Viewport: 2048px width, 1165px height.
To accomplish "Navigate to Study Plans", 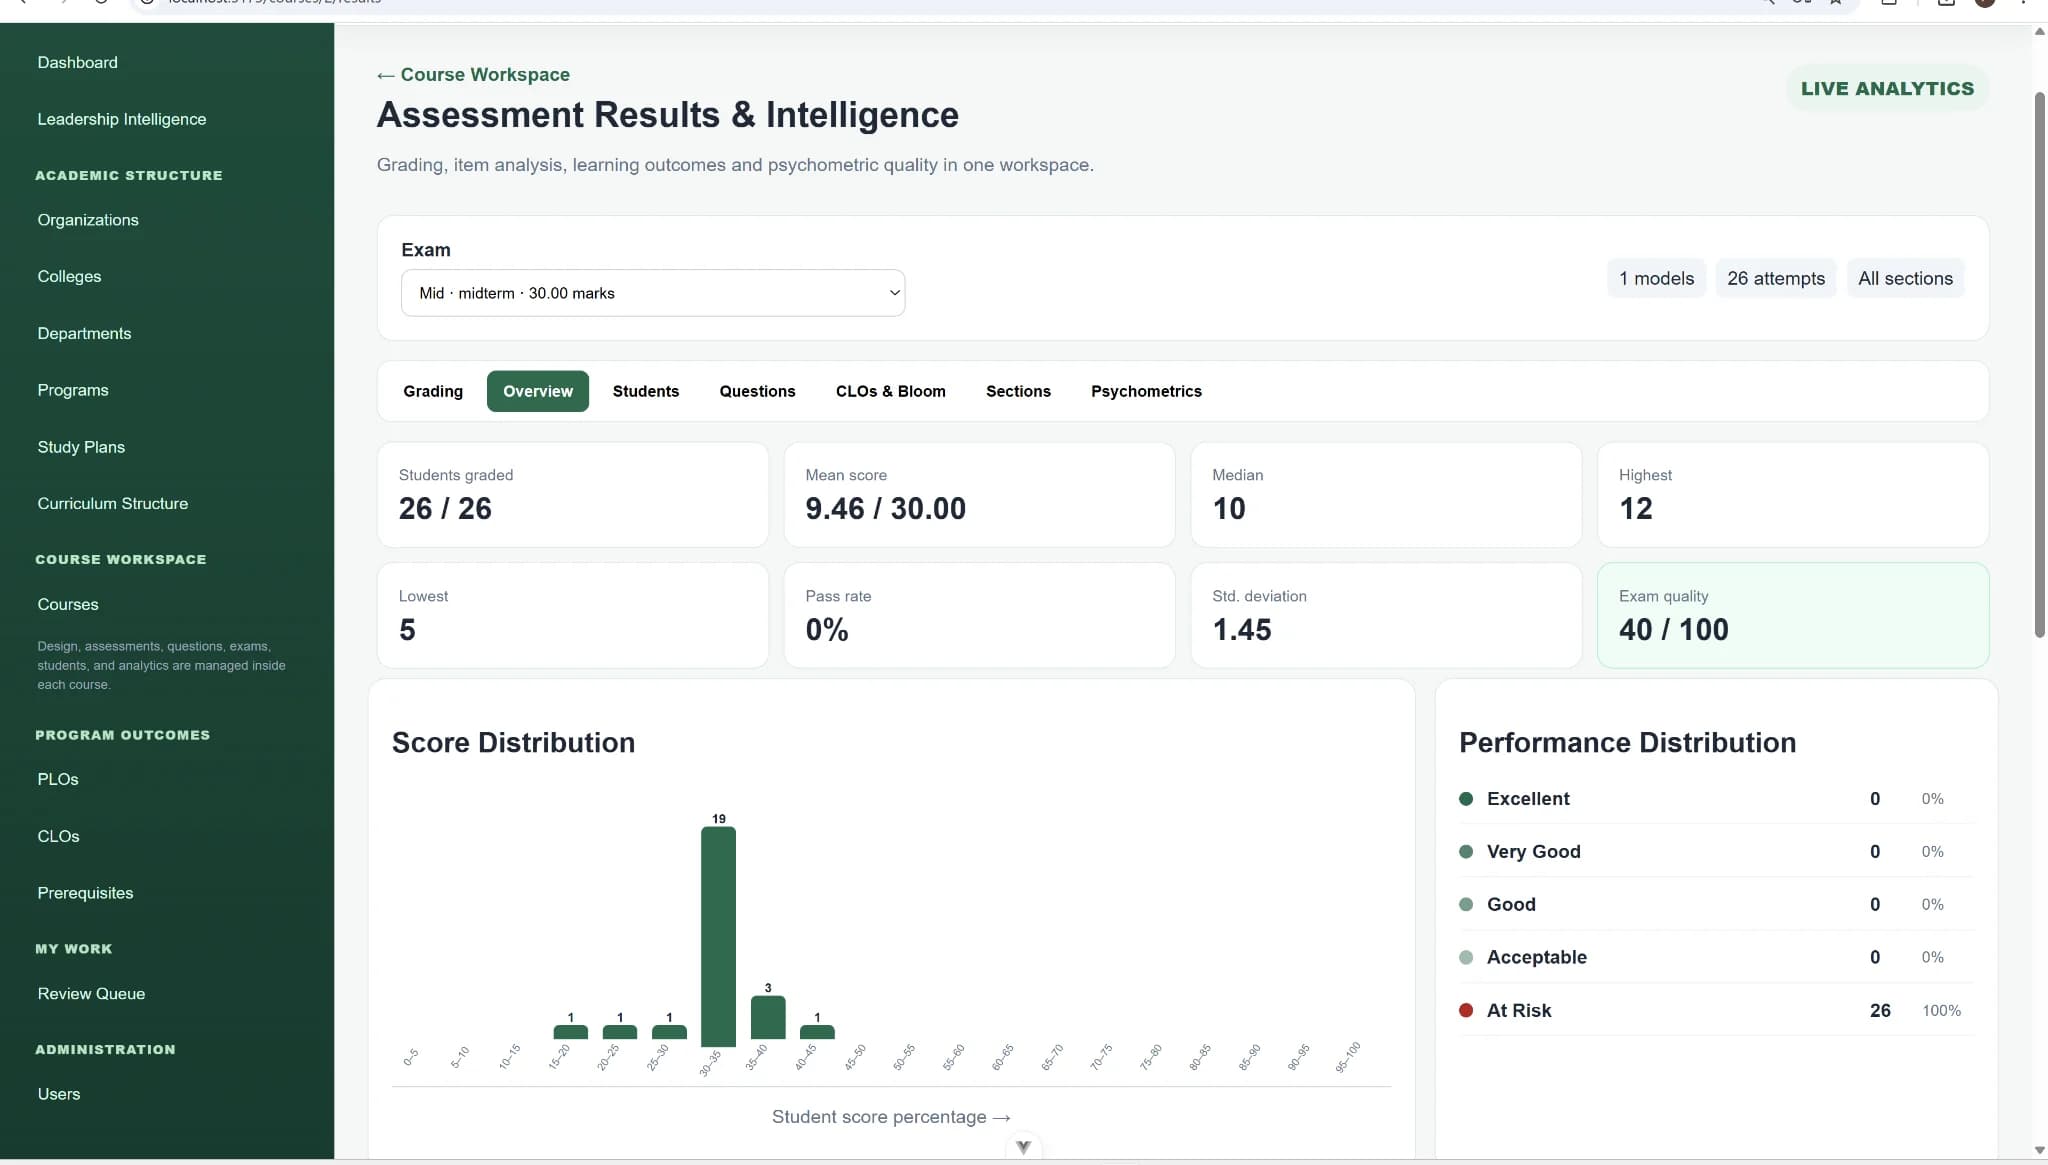I will pos(81,447).
